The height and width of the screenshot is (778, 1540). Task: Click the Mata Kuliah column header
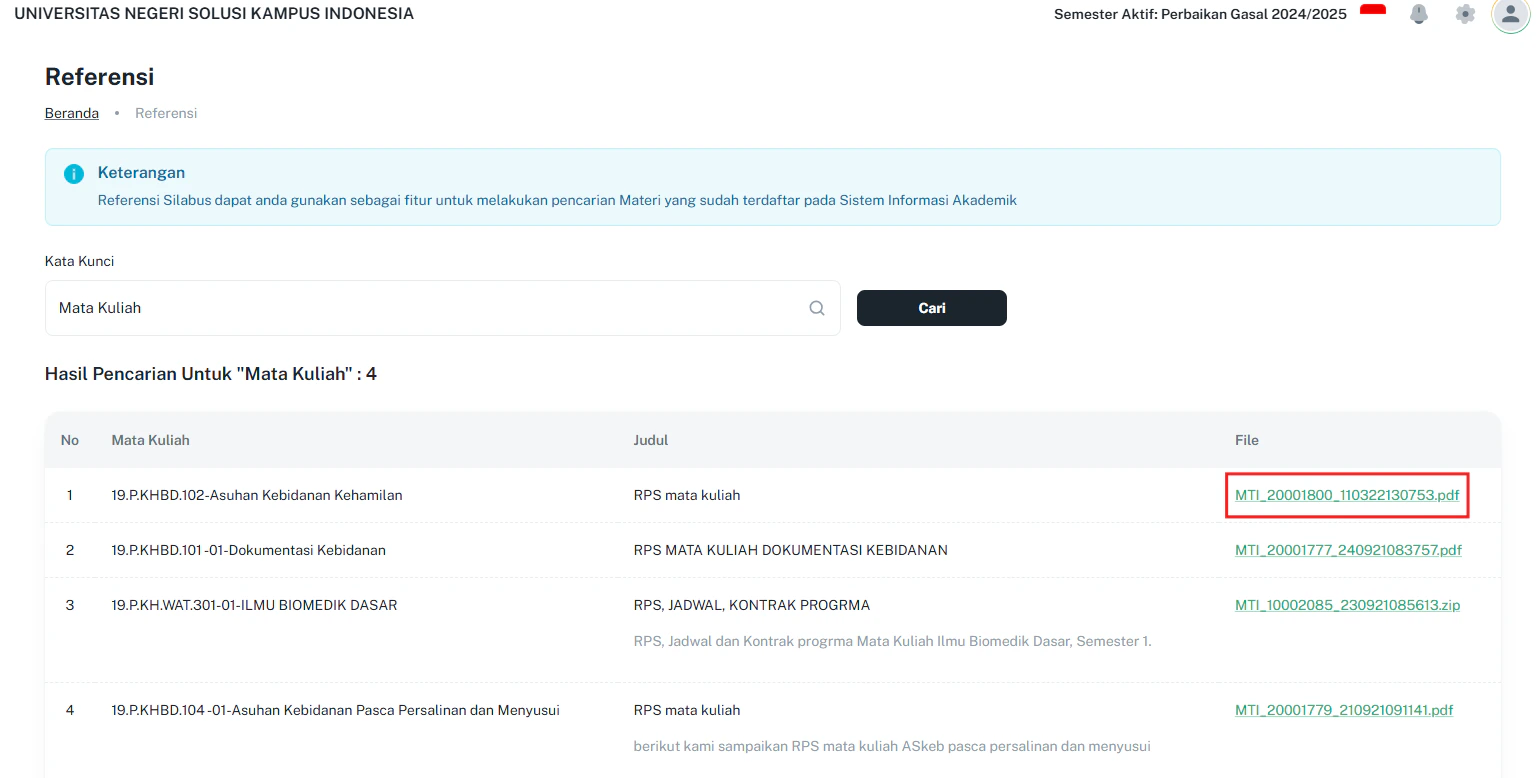[151, 440]
